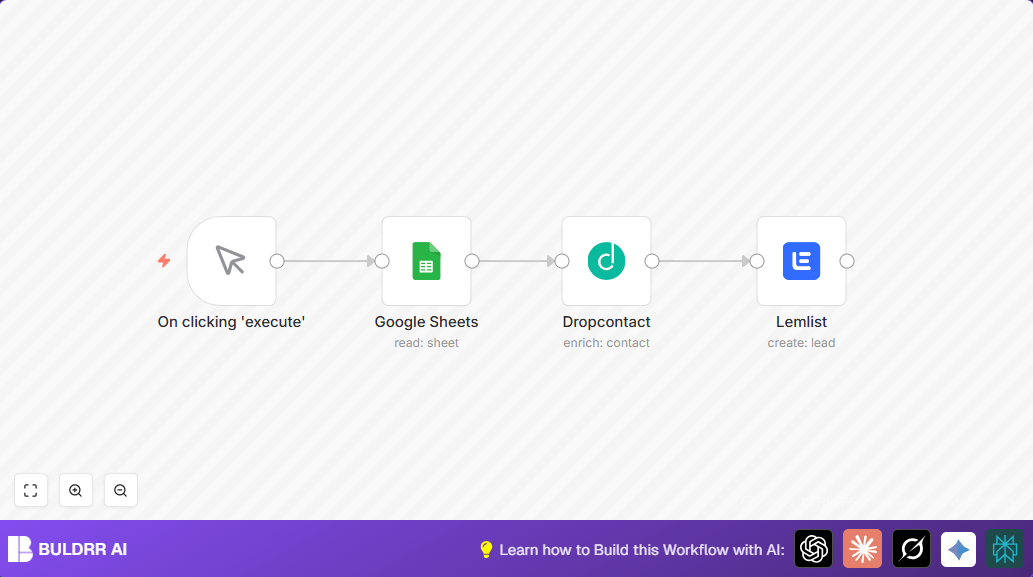The width and height of the screenshot is (1033, 577).
Task: Click the Dropcontact output connector
Action: click(x=652, y=261)
